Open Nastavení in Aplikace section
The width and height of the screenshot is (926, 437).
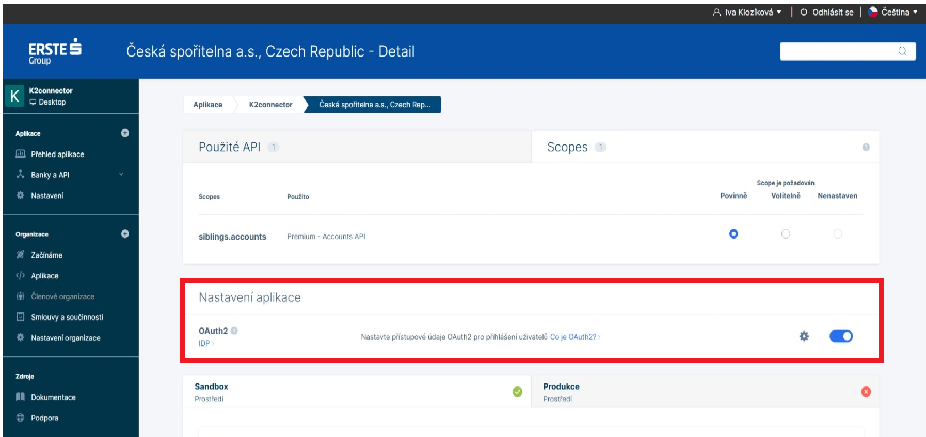(47, 195)
